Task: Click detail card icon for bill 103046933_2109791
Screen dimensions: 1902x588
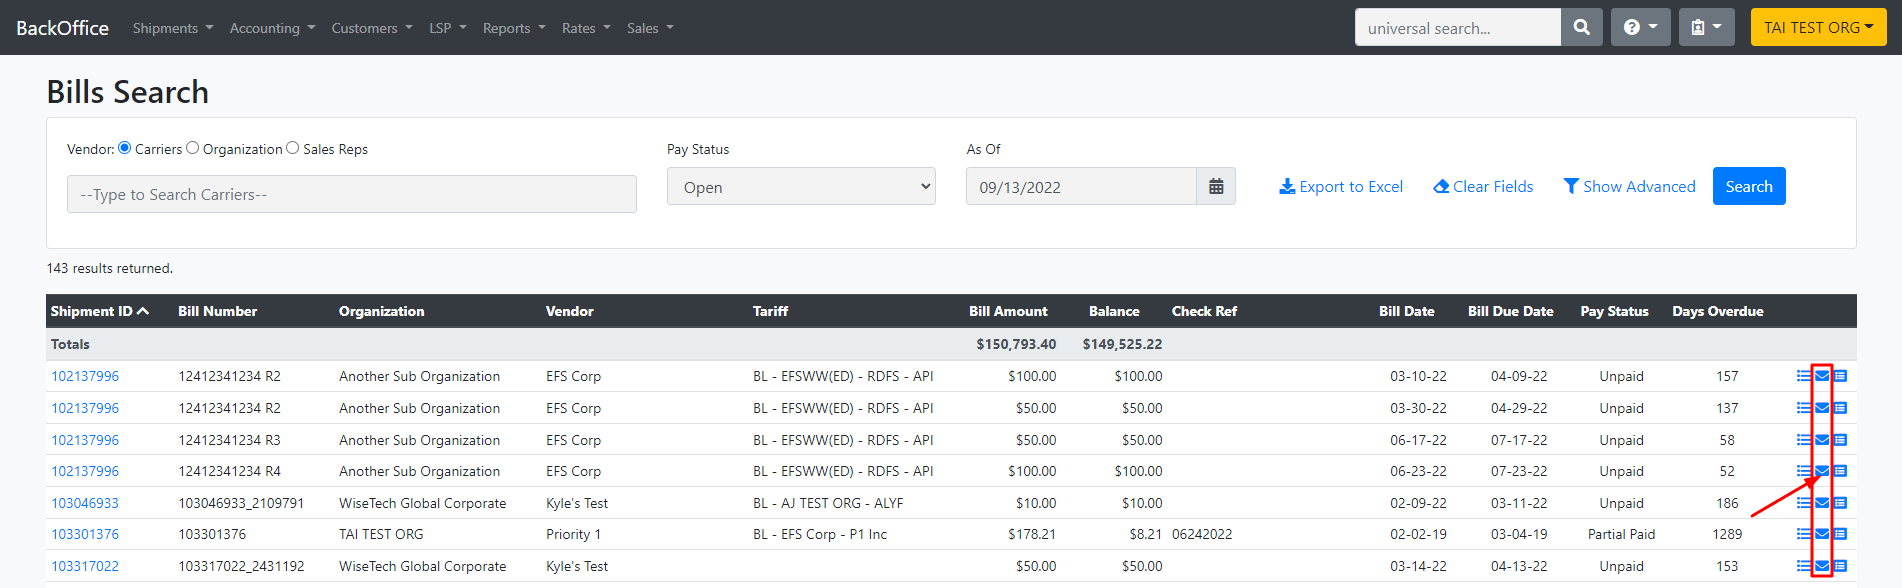Action: pyautogui.click(x=1840, y=503)
